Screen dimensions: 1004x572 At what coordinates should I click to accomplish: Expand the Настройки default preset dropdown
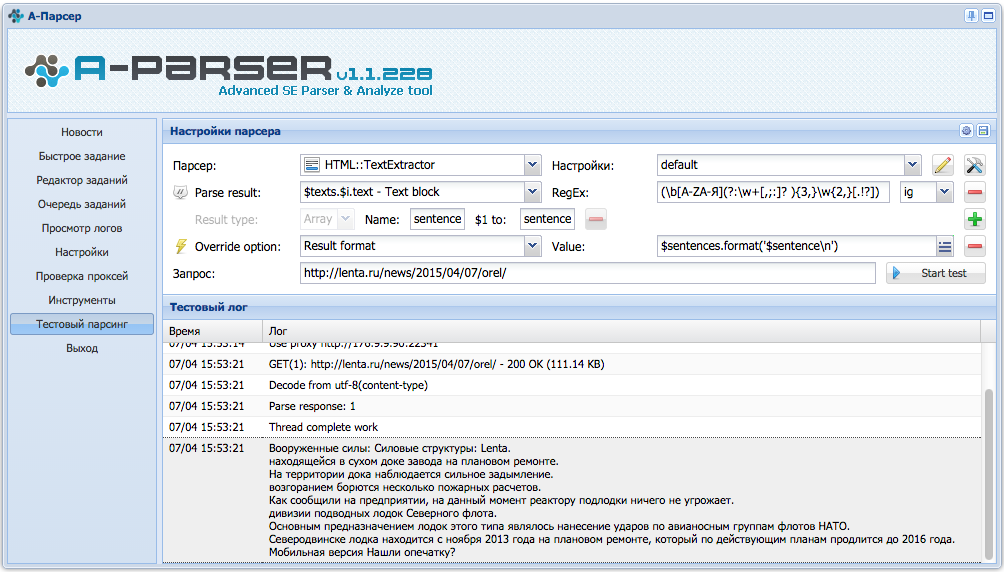pyautogui.click(x=912, y=165)
